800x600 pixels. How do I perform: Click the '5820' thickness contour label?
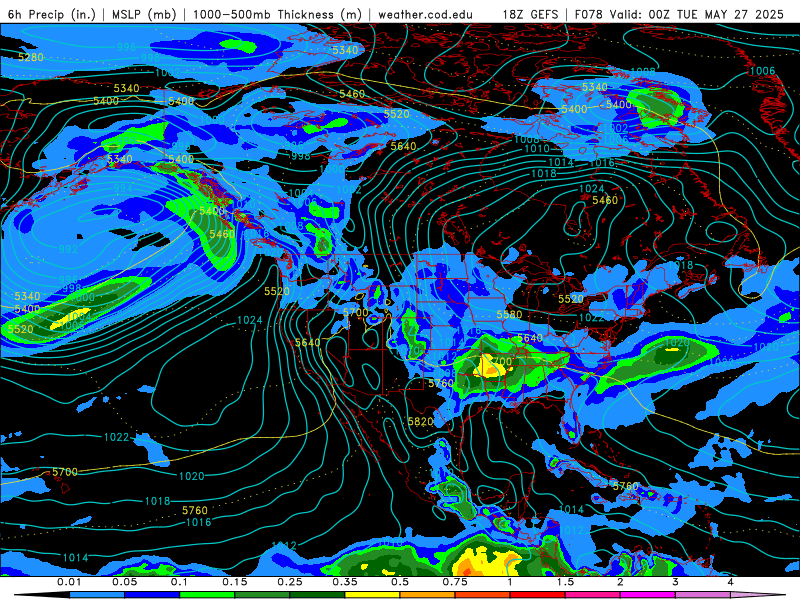(x=421, y=421)
